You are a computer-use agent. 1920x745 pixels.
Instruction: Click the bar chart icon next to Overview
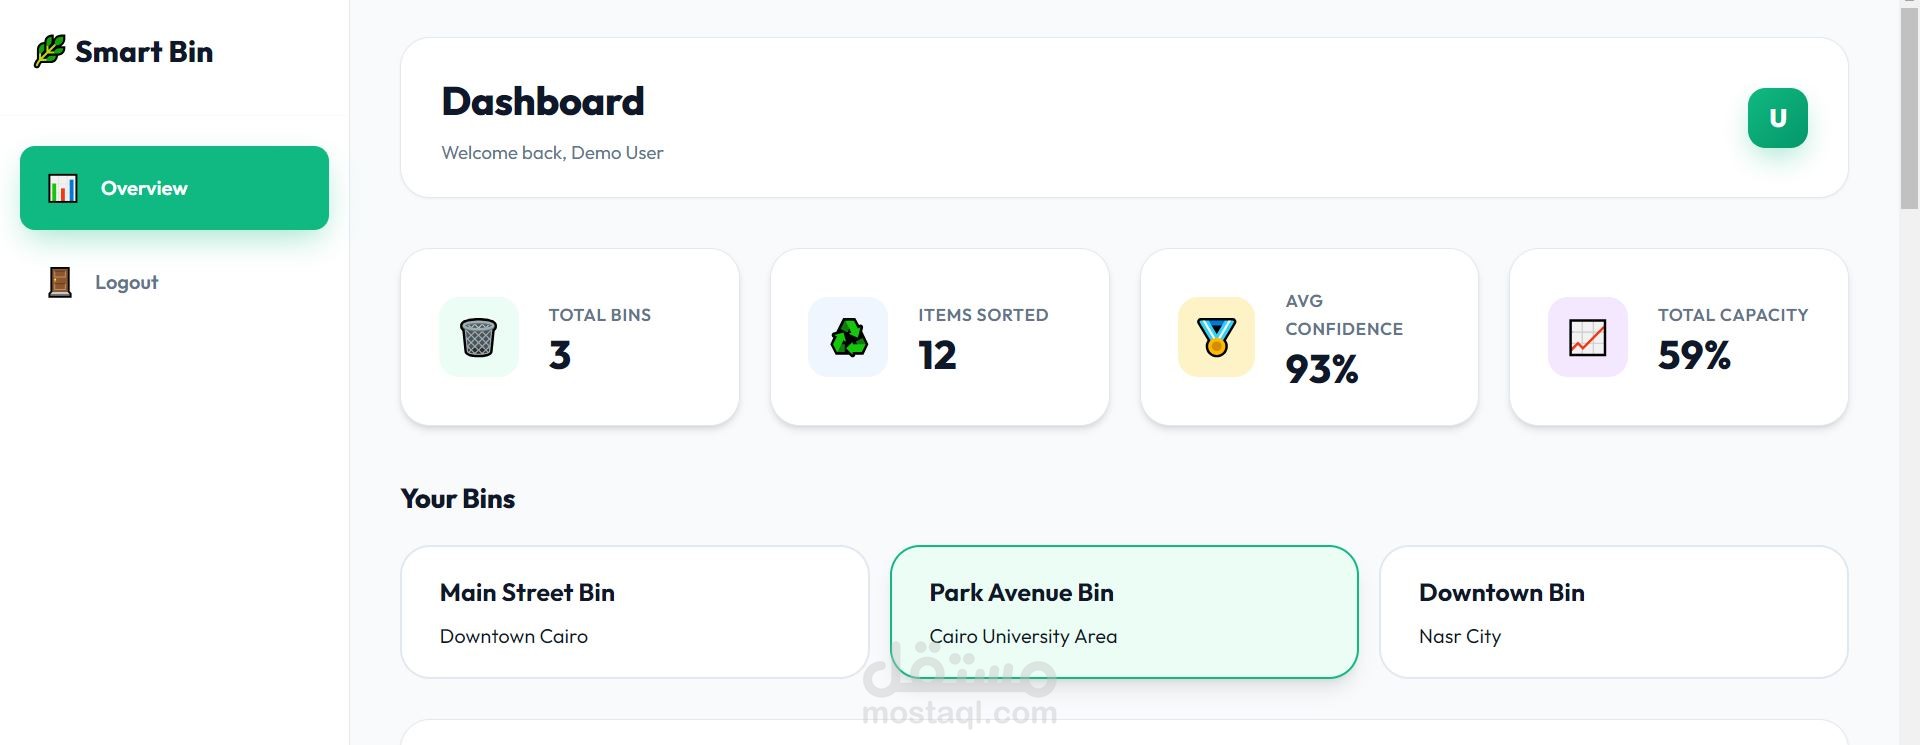click(x=63, y=188)
